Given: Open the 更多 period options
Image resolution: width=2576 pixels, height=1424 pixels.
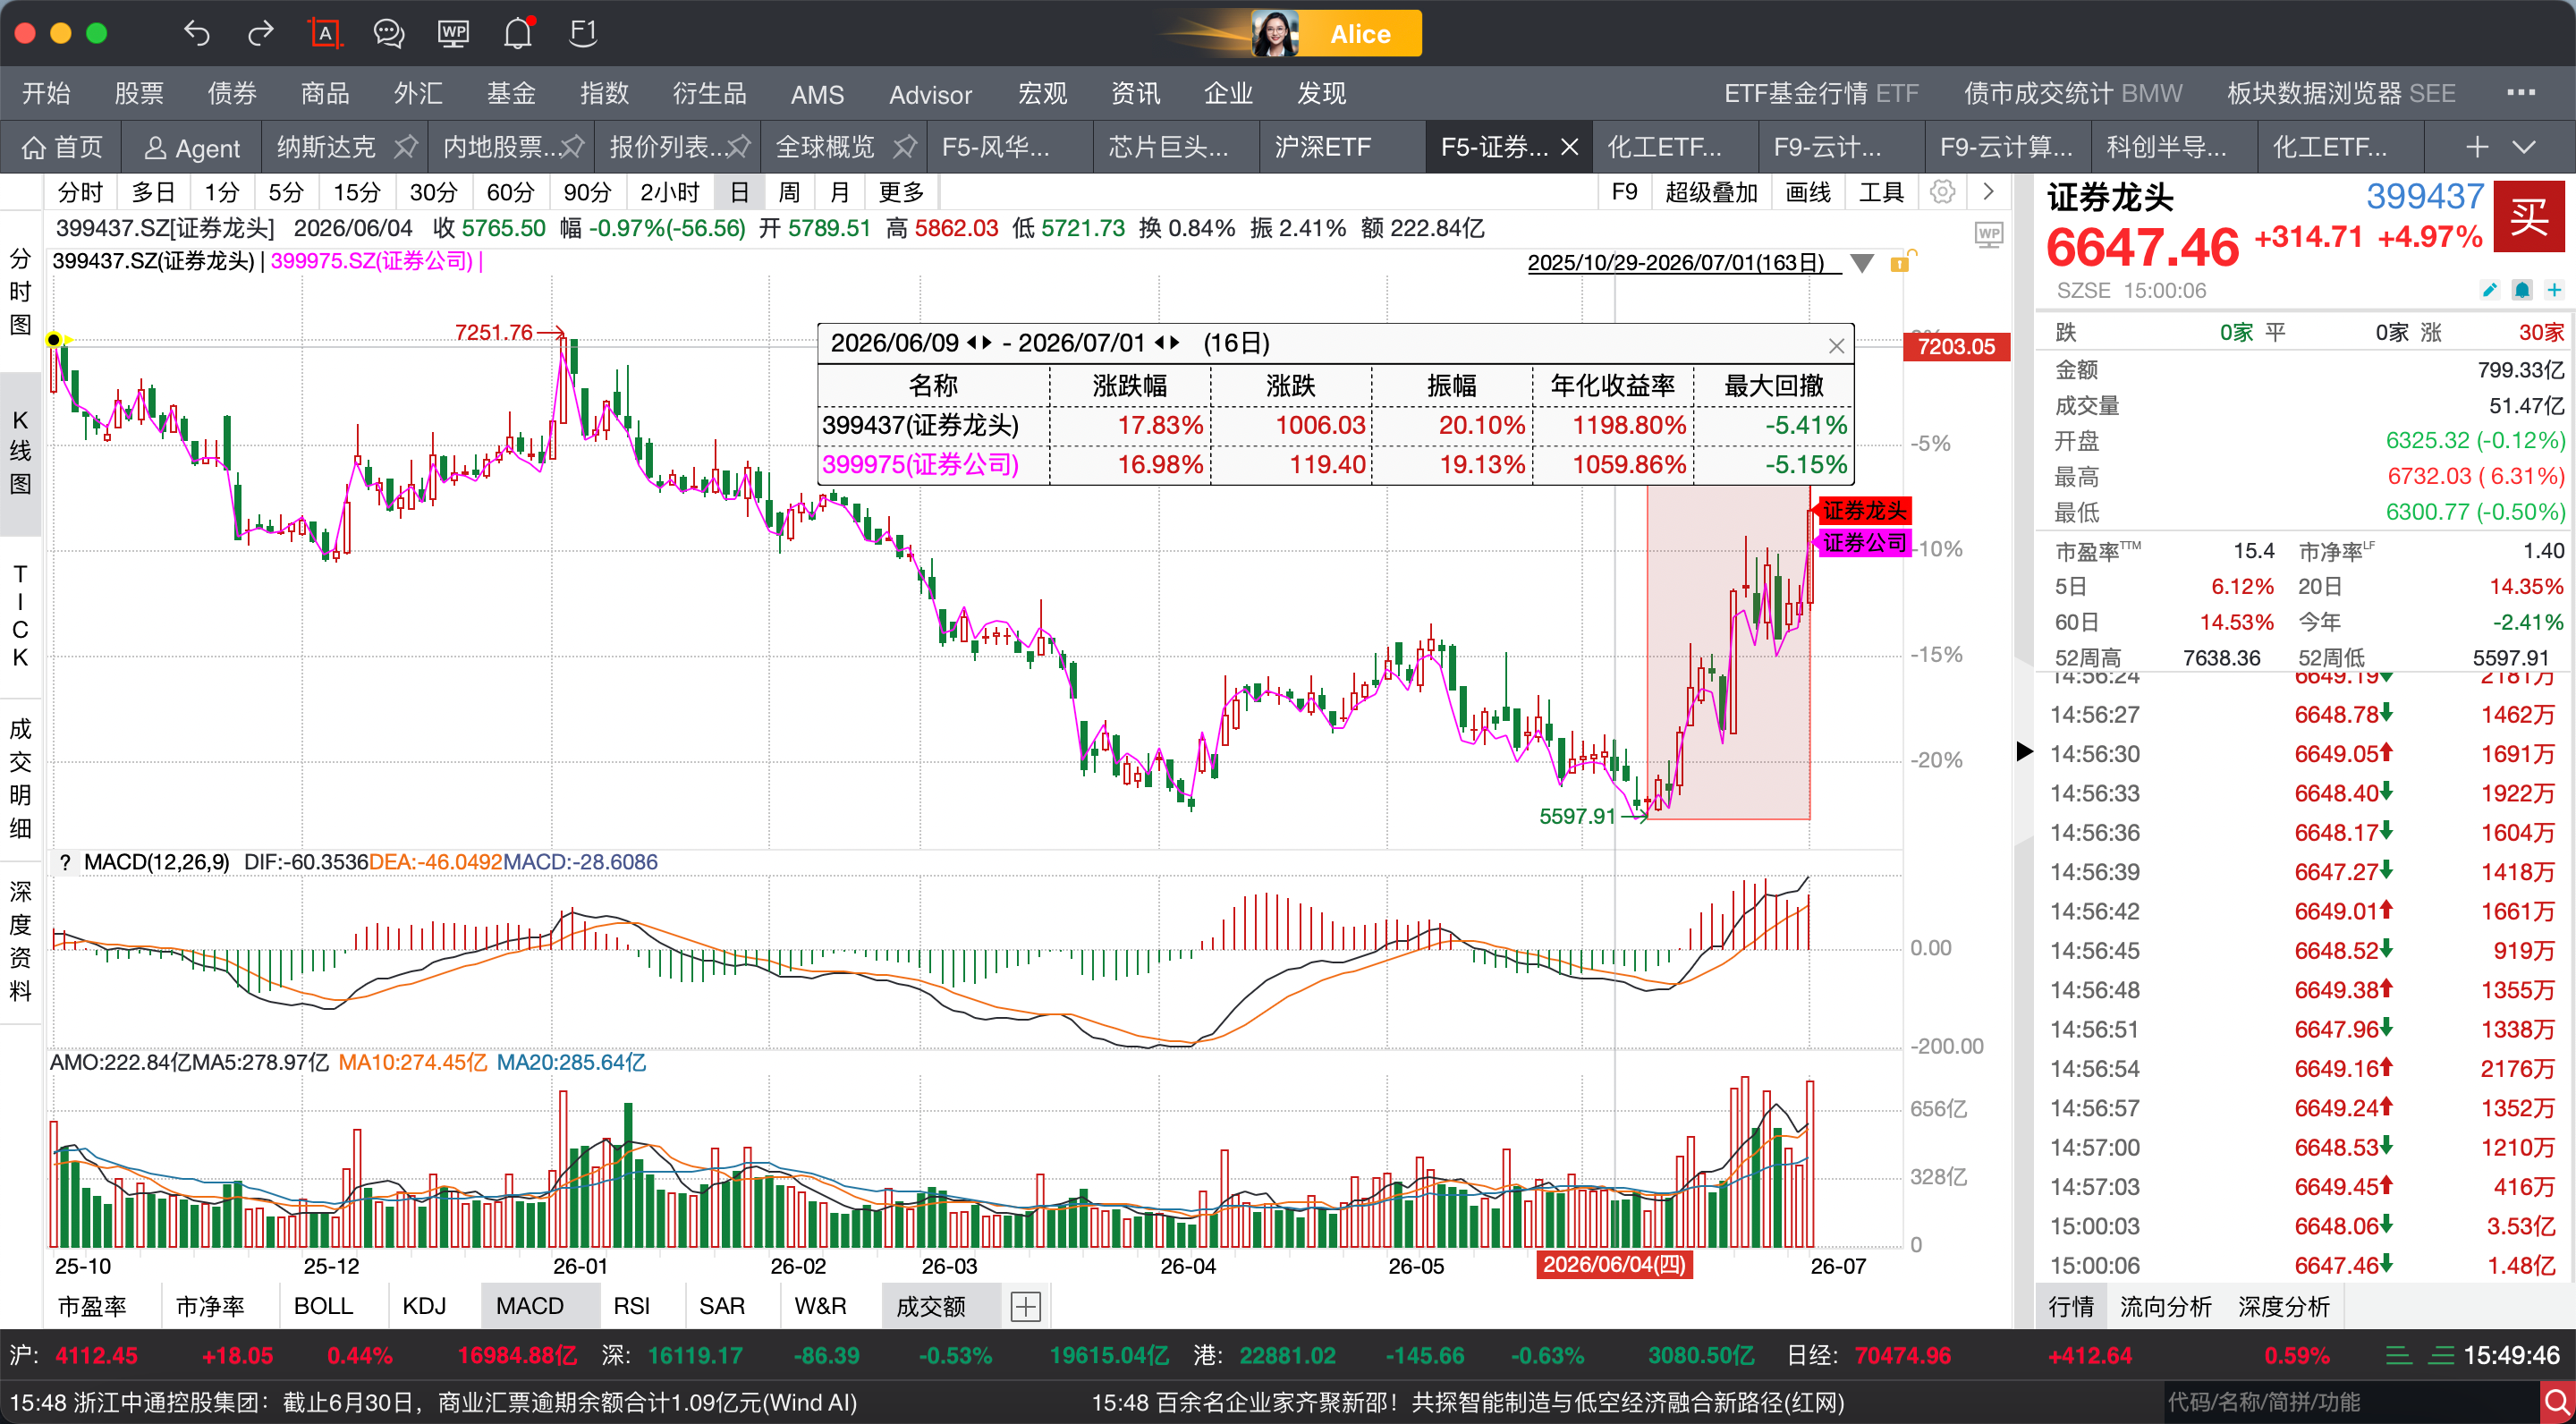Looking at the screenshot, I should tap(901, 192).
